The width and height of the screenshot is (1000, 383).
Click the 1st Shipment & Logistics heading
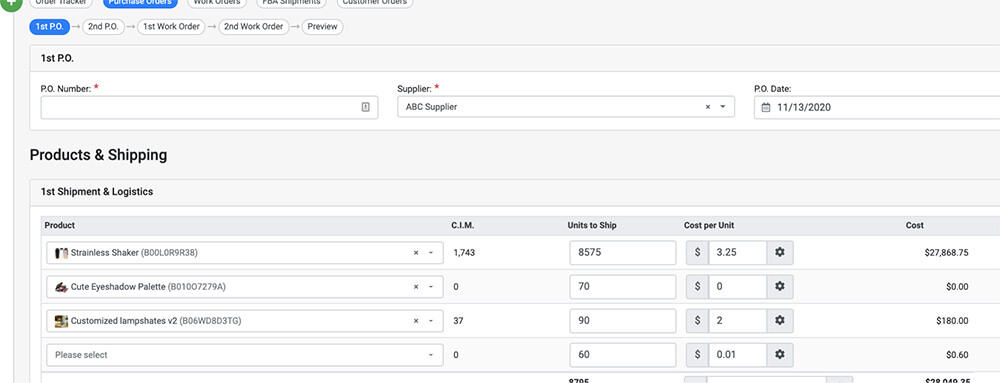click(97, 191)
